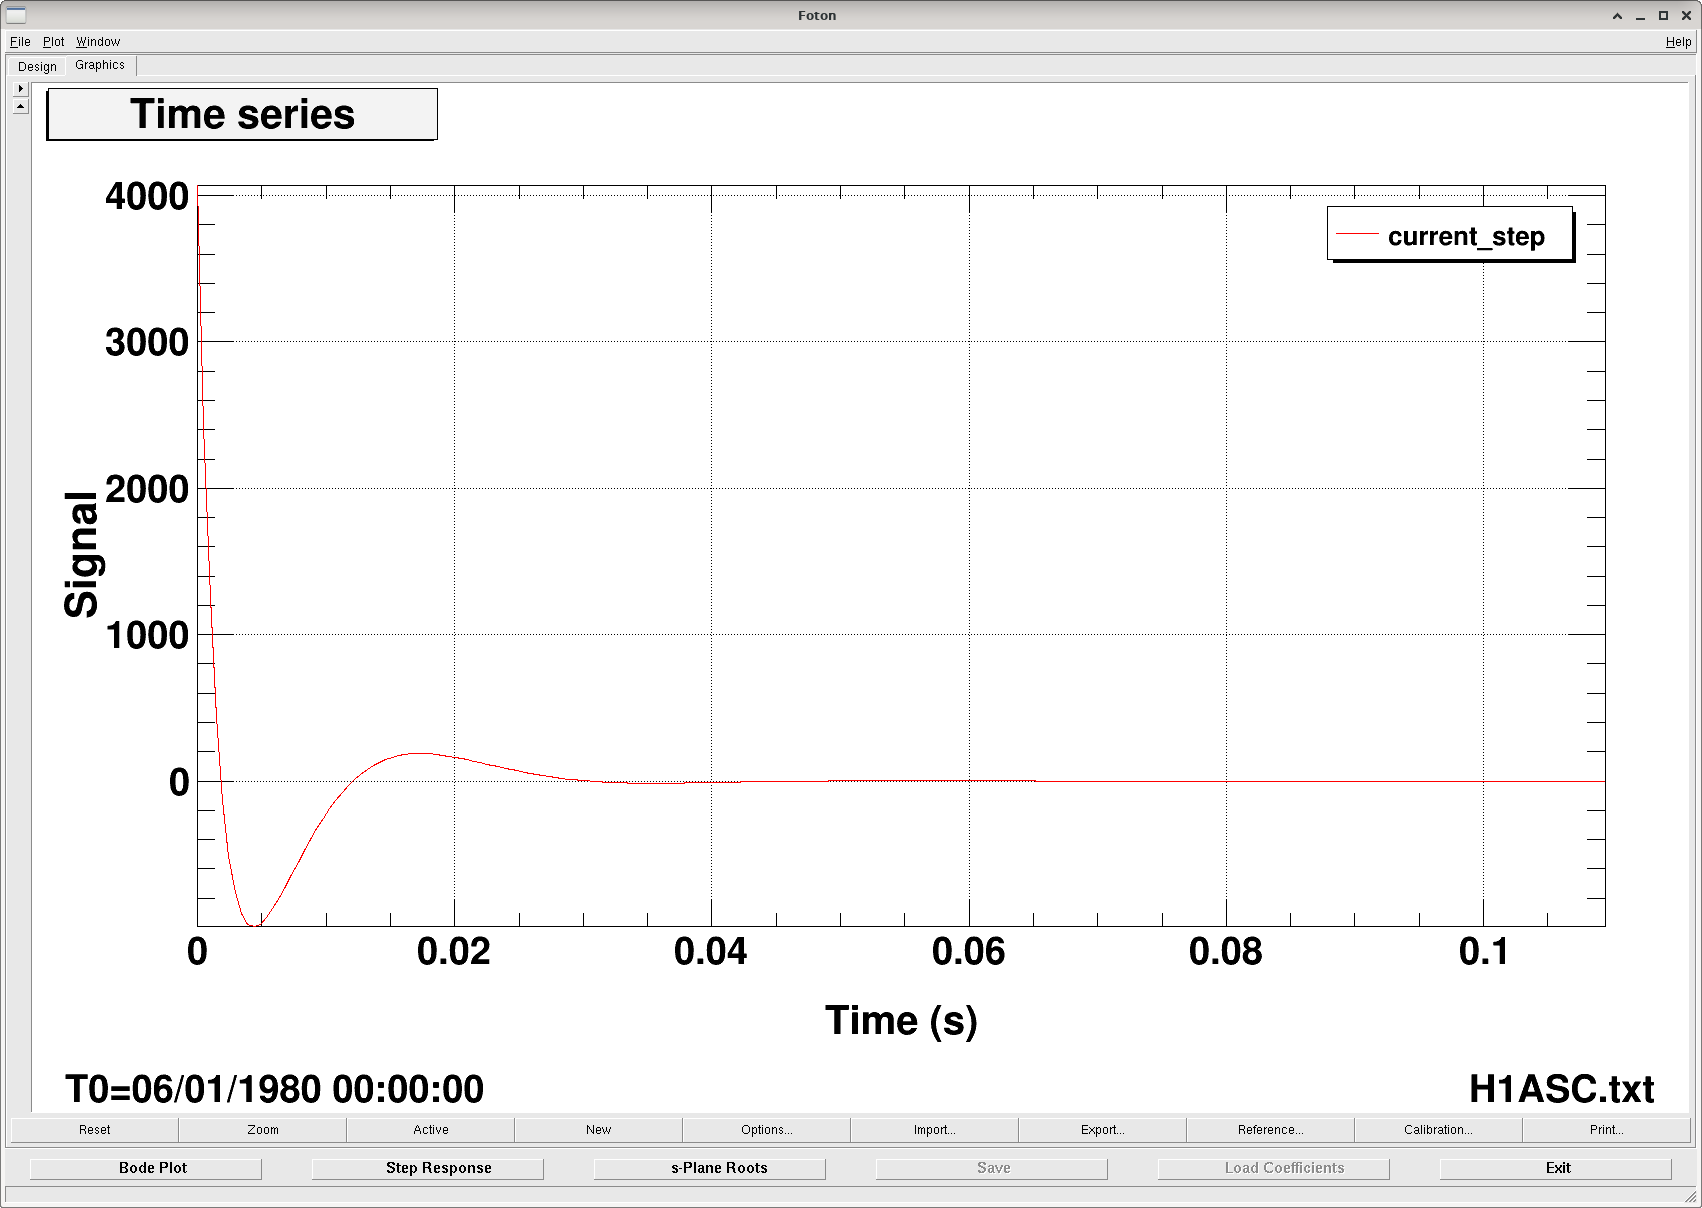
Task: Select the Graphics tab
Action: (100, 65)
